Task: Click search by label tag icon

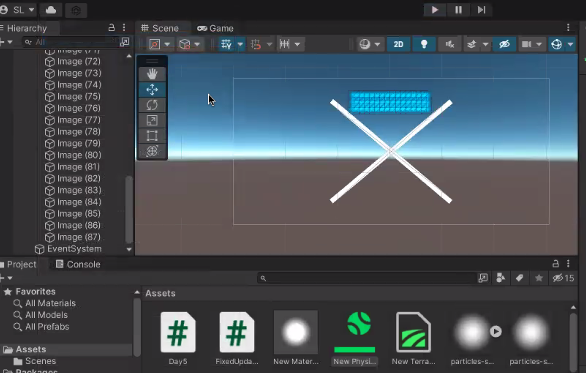Action: [519, 278]
